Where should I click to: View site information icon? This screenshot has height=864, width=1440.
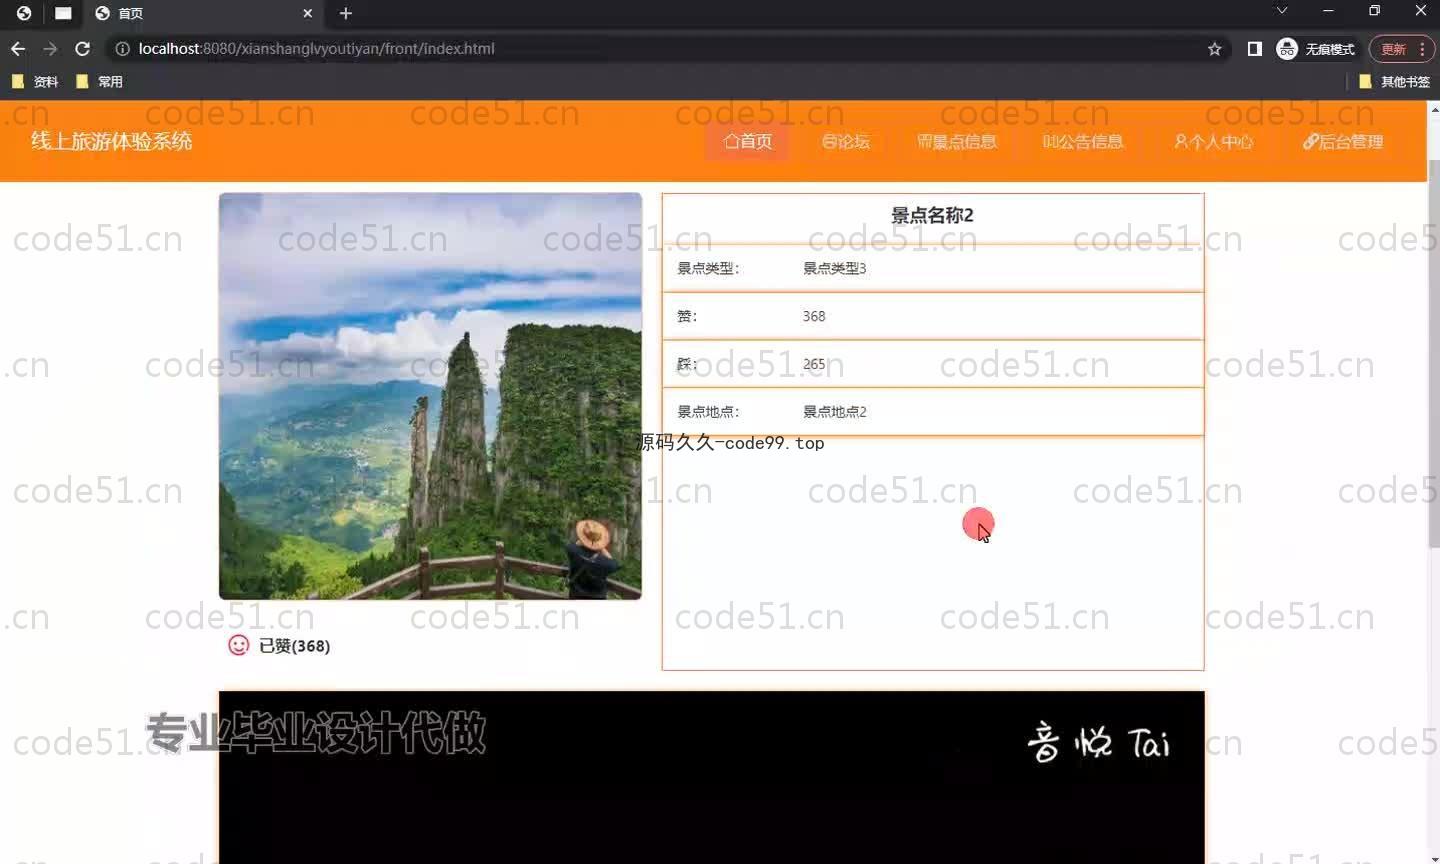pyautogui.click(x=122, y=48)
